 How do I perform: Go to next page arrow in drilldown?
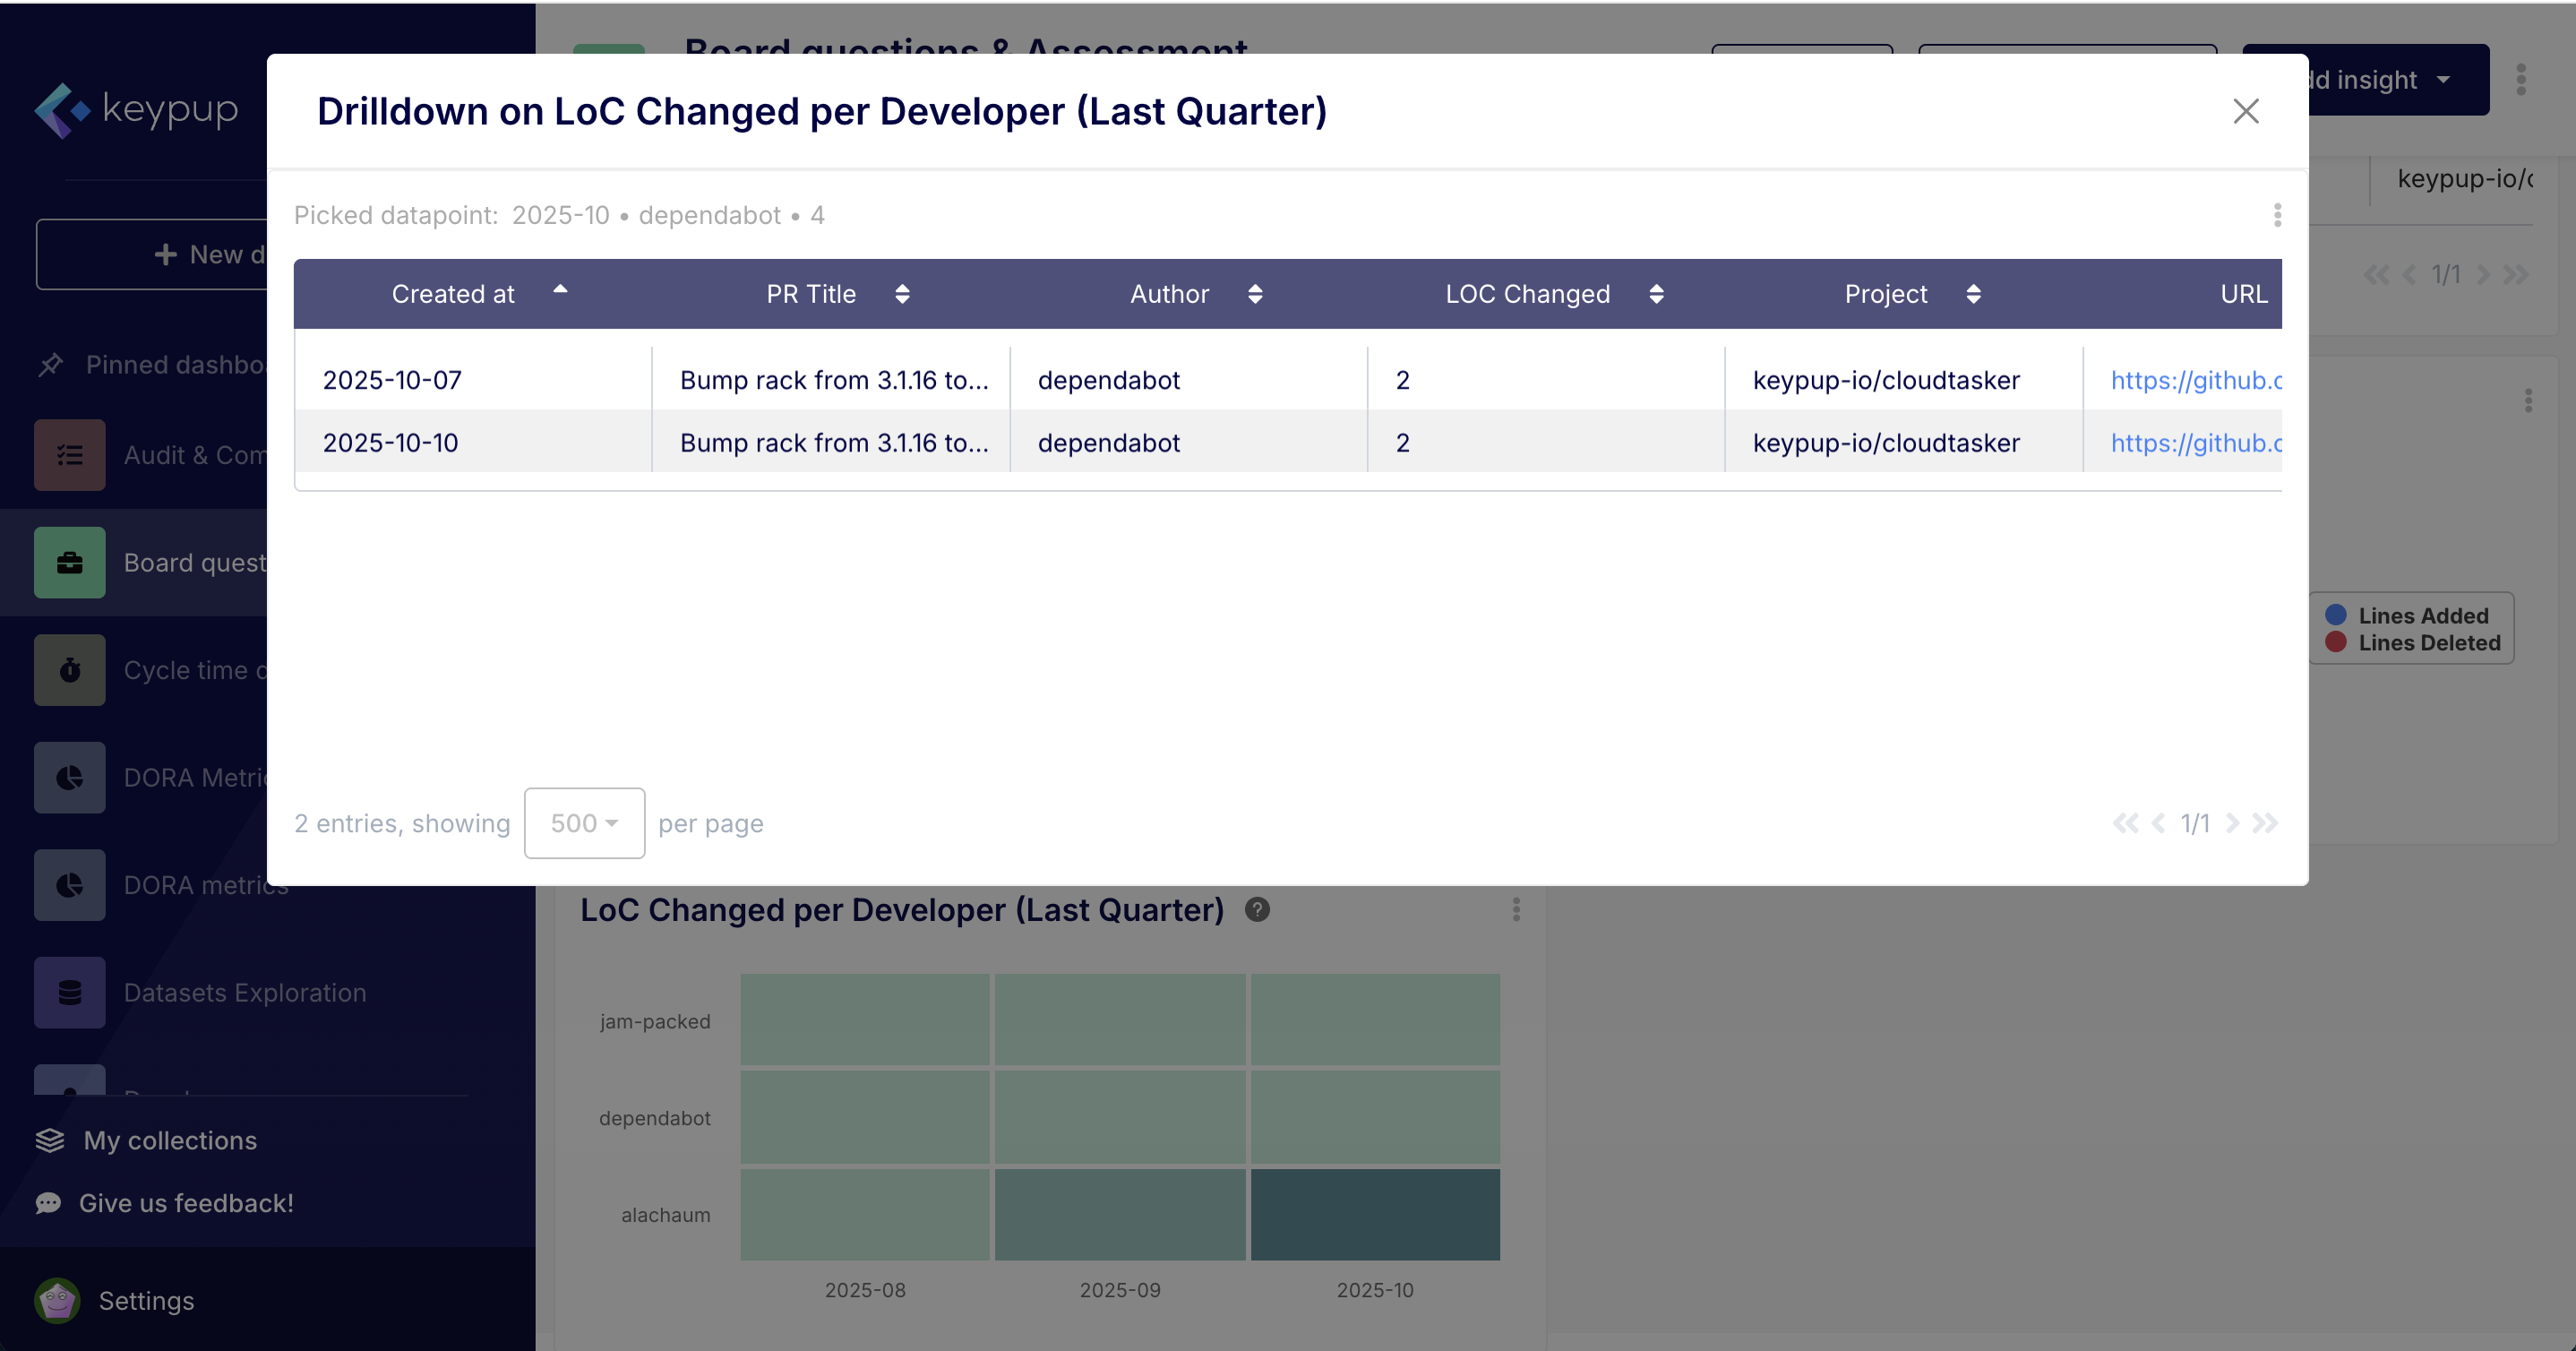[x=2232, y=823]
